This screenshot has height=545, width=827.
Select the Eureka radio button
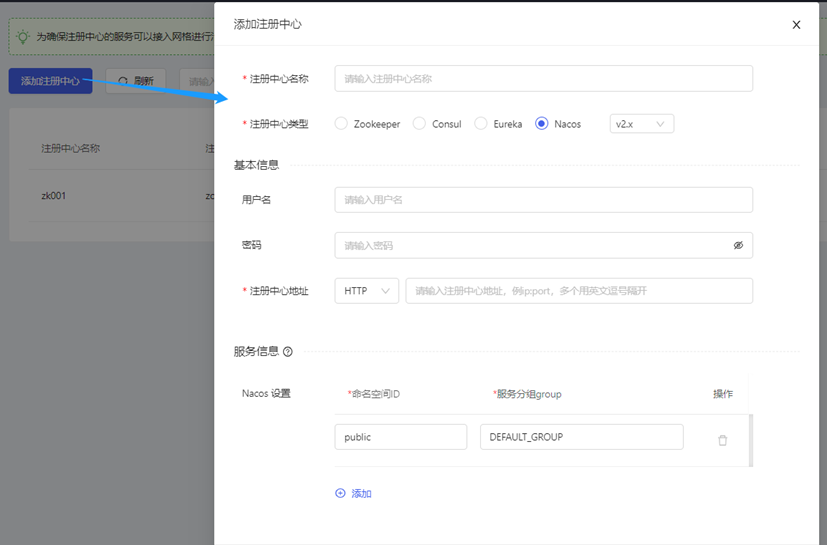pos(480,123)
